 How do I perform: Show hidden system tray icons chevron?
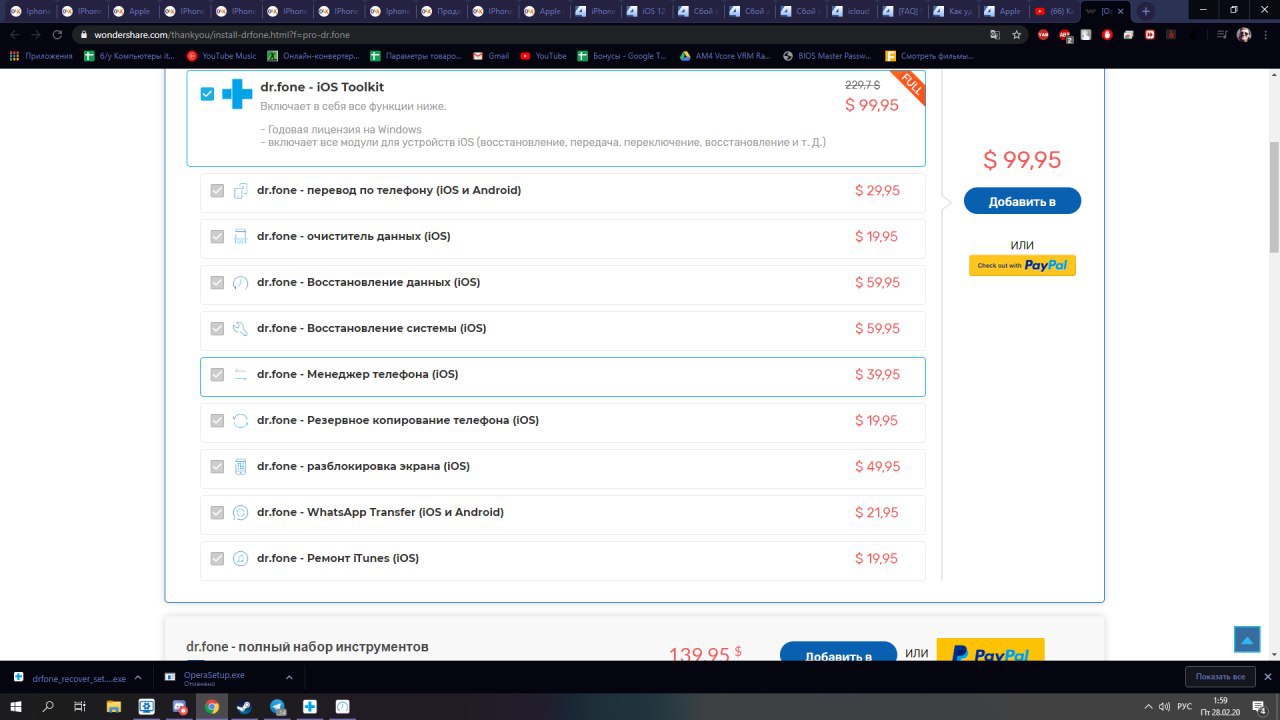pos(1147,706)
